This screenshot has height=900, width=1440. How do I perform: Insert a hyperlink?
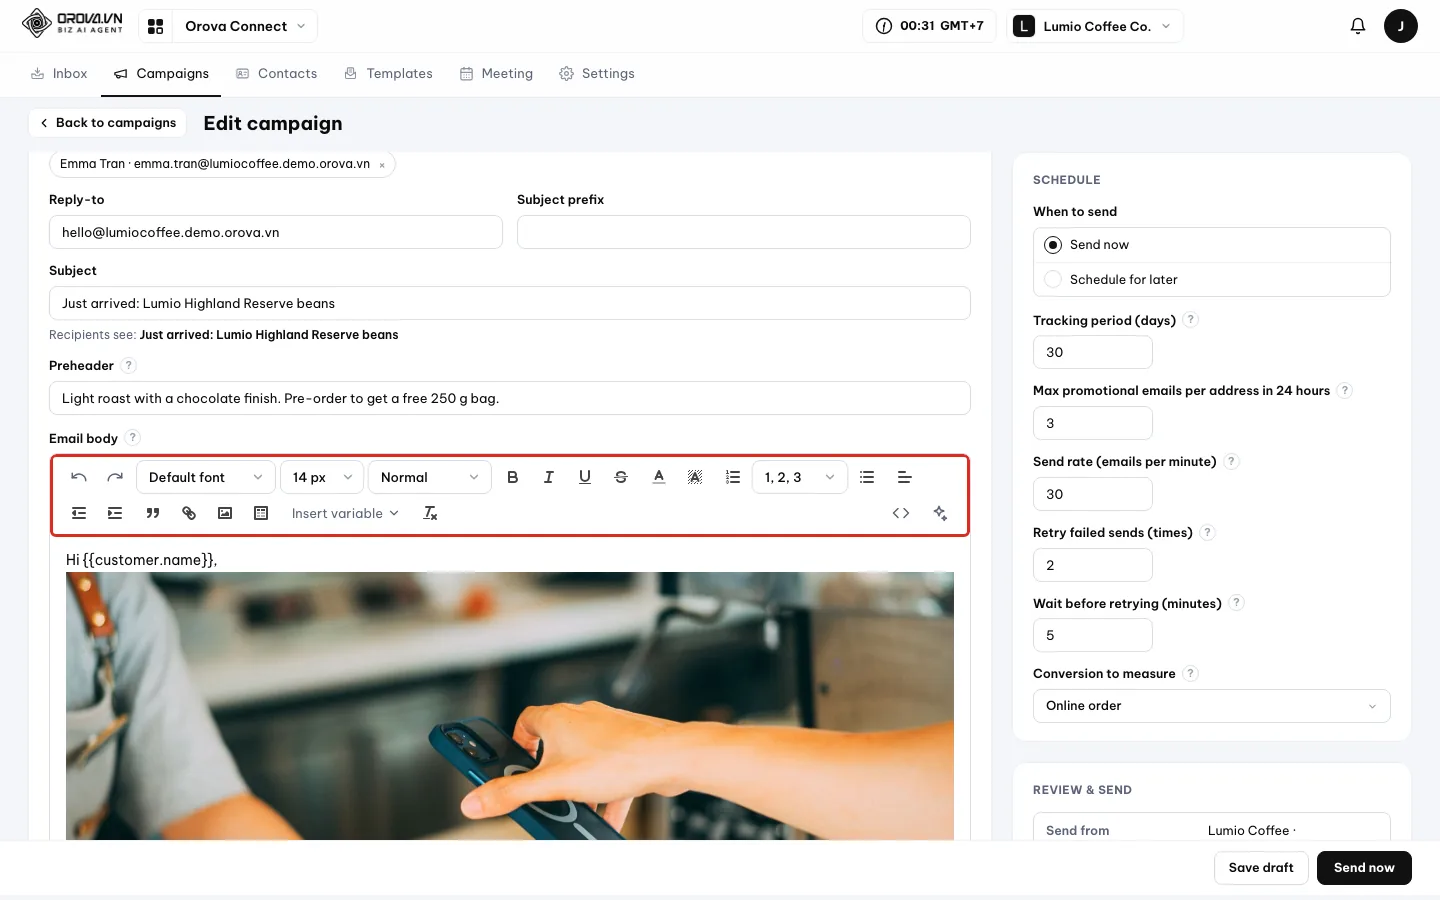pos(189,513)
